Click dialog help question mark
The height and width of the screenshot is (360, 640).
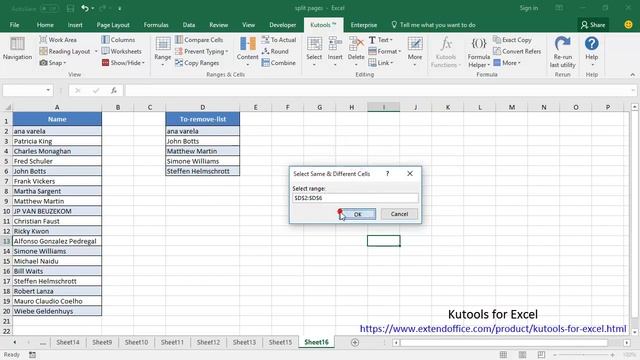[387, 174]
